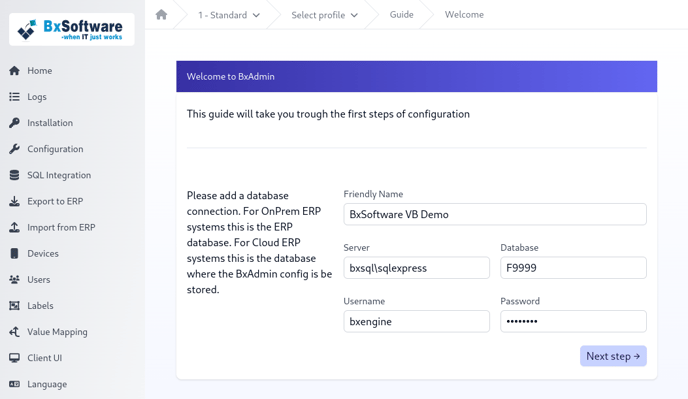Focus the Friendly Name input field

495,214
